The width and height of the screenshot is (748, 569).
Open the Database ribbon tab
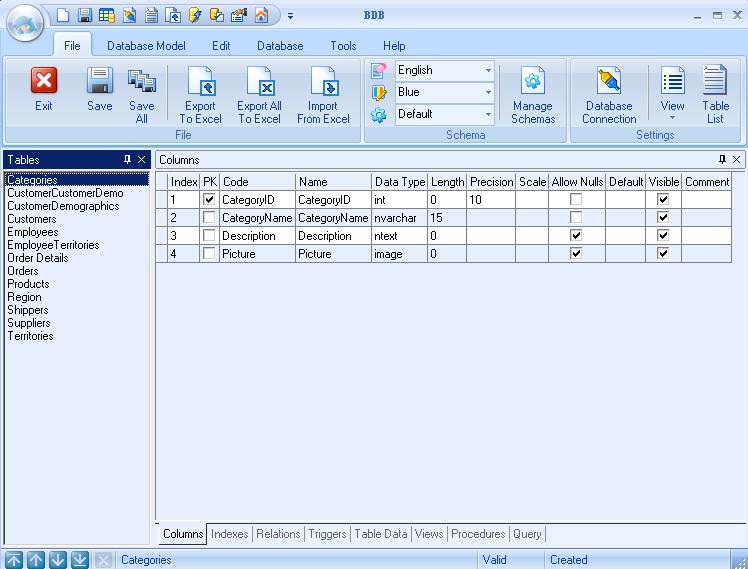click(x=280, y=46)
